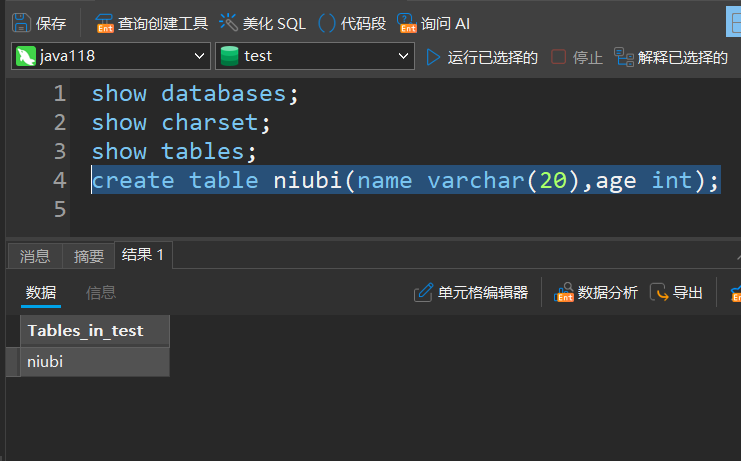Click the Save disk icon

(21, 23)
